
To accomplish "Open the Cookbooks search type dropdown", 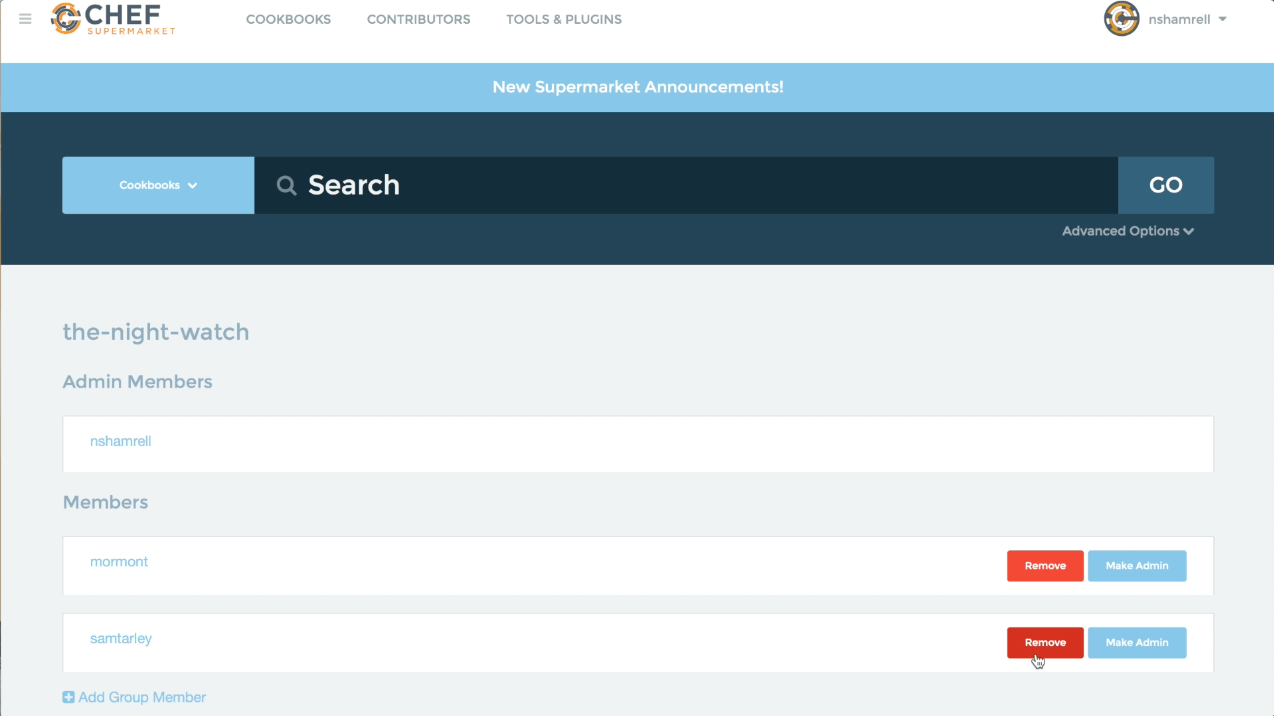I will [158, 185].
